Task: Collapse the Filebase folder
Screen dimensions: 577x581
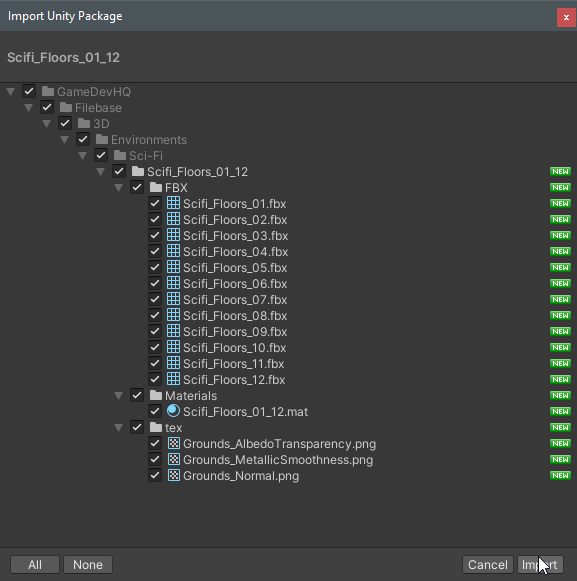Action: click(29, 107)
